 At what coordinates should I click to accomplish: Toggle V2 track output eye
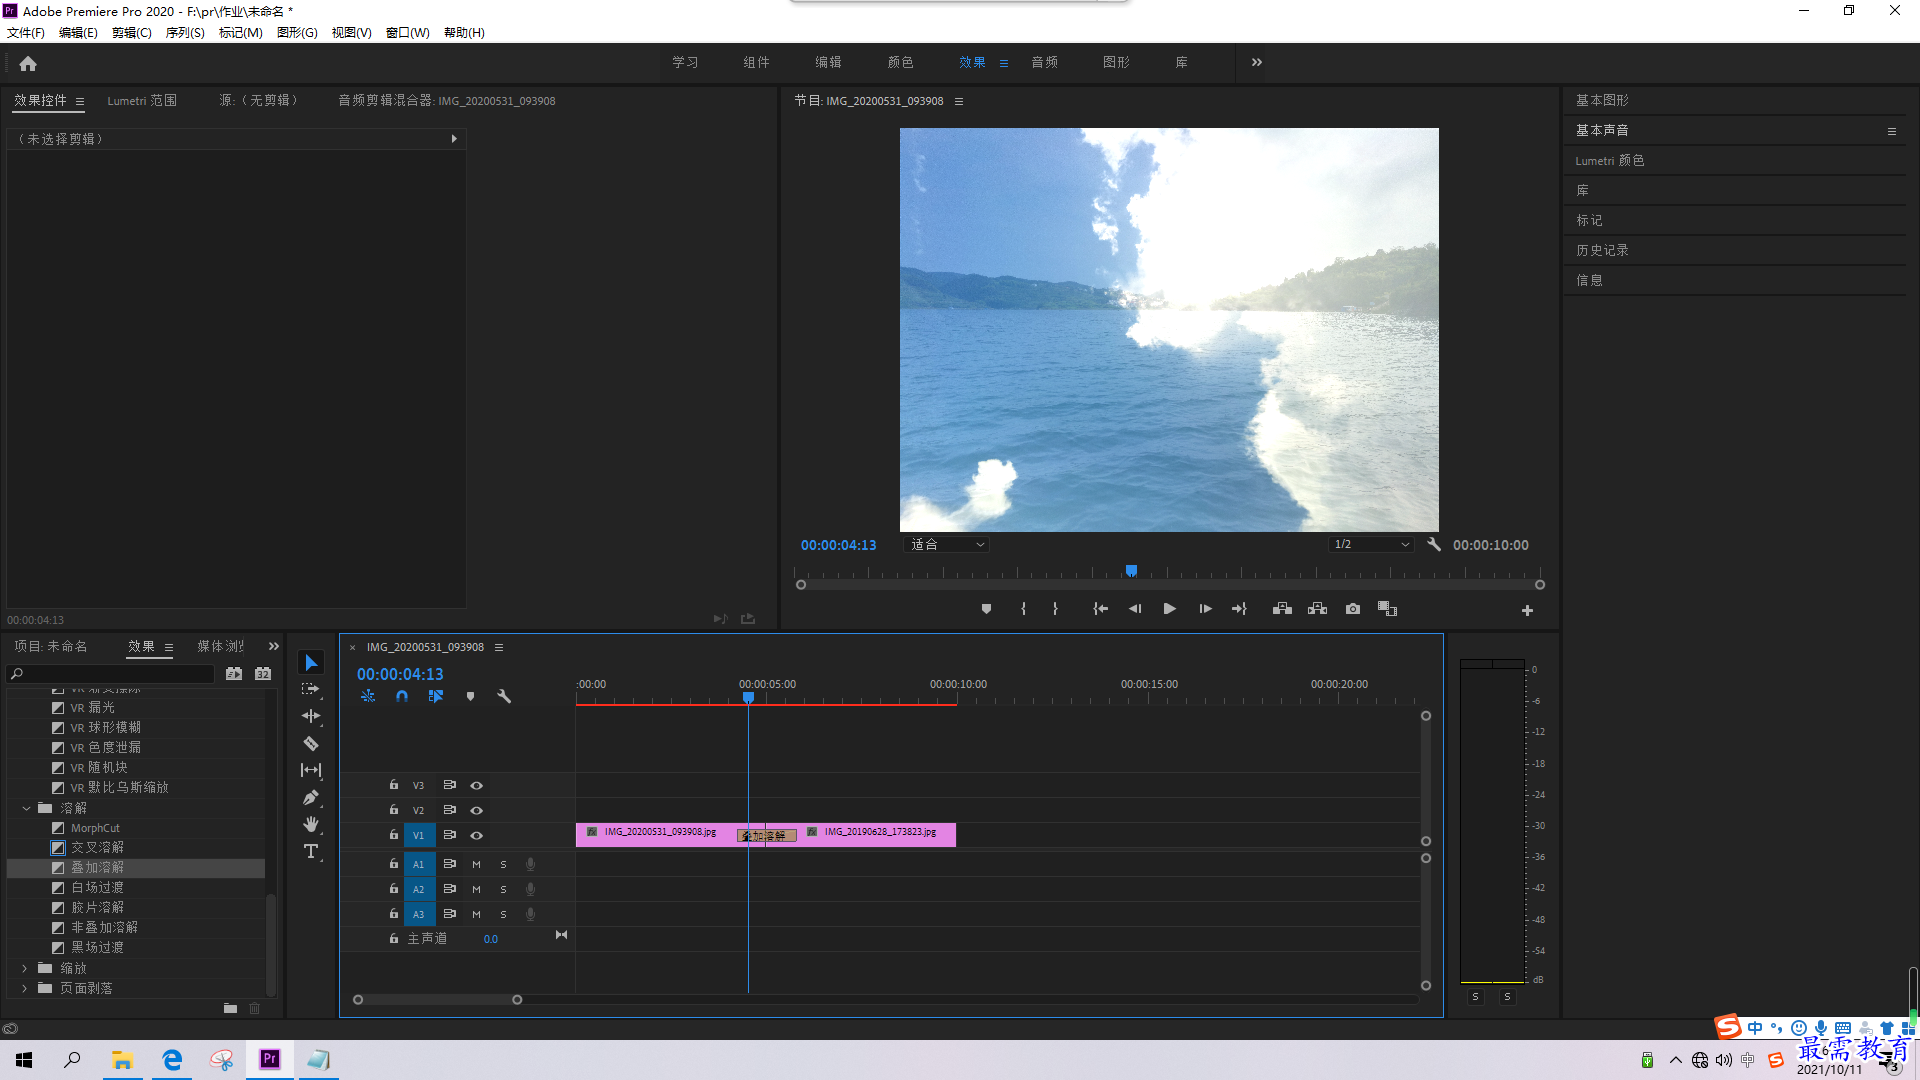477,811
